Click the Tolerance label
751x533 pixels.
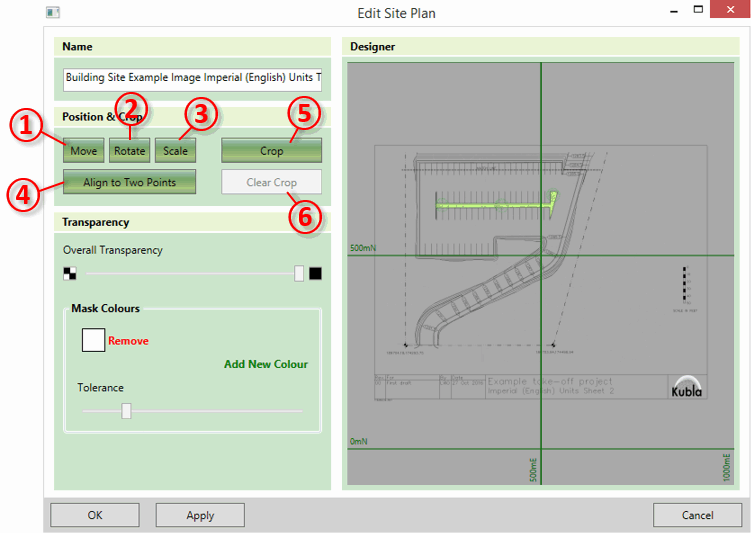pos(101,387)
